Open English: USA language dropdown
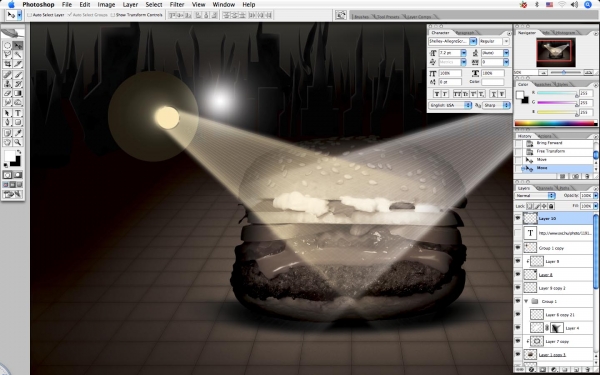Screen dimensions: 600x375 click(450, 105)
